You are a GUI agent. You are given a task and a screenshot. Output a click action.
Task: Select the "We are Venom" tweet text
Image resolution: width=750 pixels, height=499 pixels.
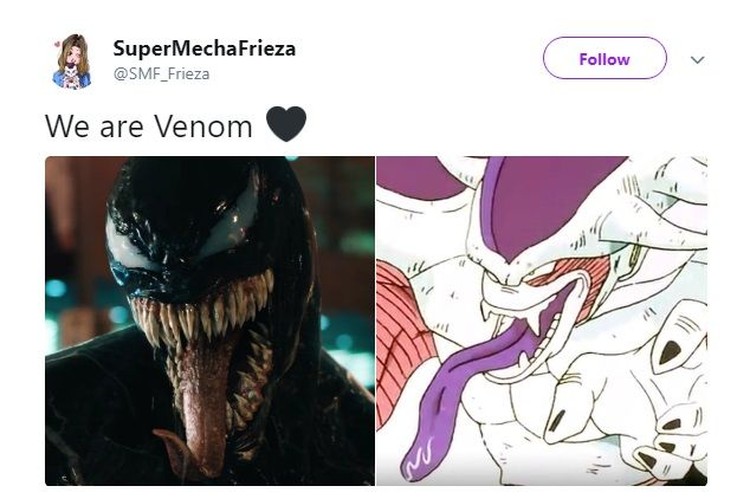149,126
